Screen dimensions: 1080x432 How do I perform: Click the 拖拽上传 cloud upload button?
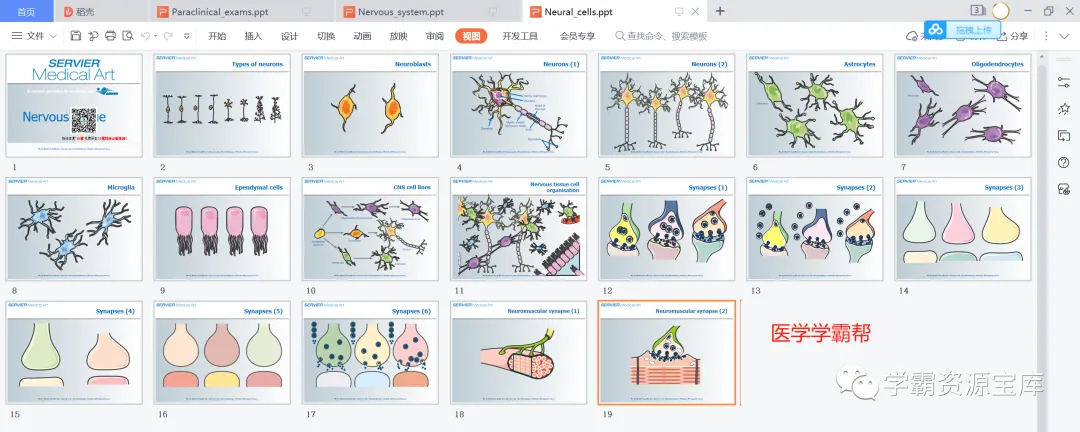[x=962, y=29]
